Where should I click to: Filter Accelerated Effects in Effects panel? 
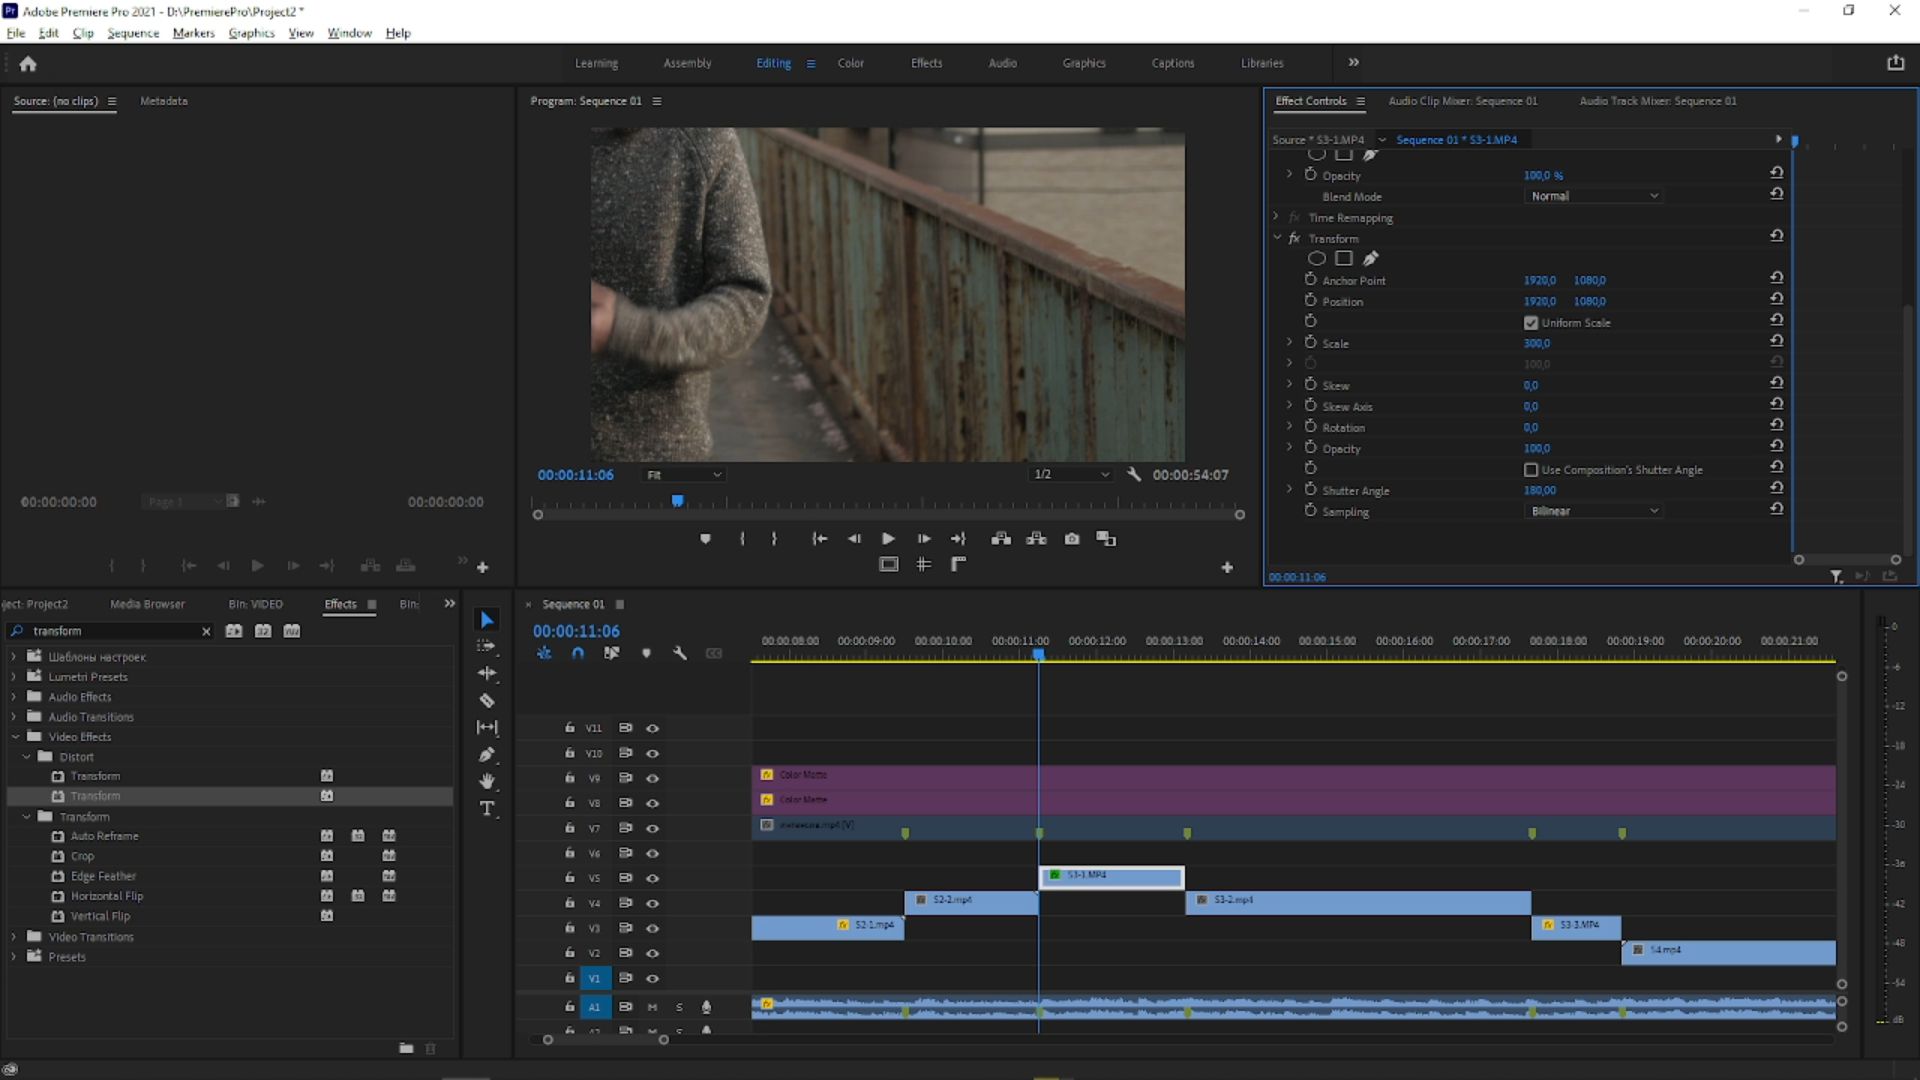[234, 631]
